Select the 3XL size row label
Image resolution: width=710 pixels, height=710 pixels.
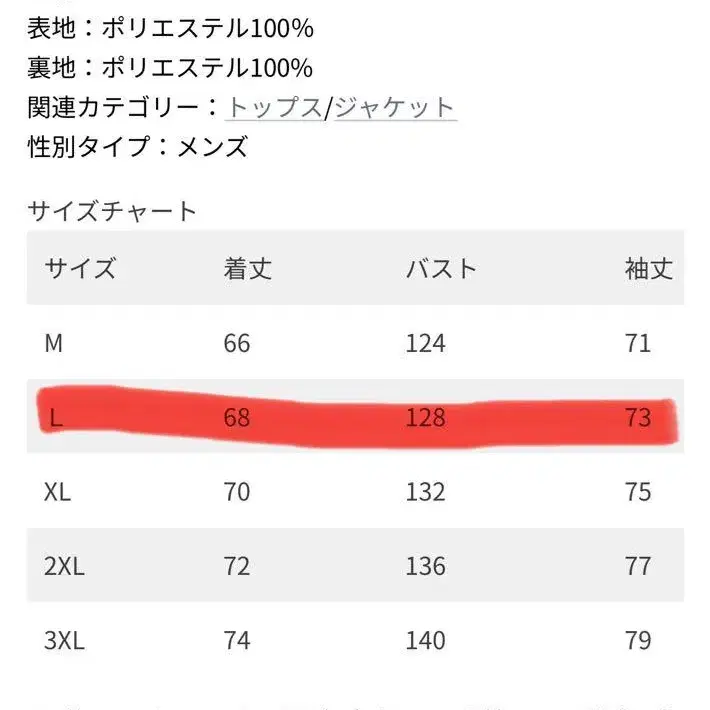pos(65,640)
